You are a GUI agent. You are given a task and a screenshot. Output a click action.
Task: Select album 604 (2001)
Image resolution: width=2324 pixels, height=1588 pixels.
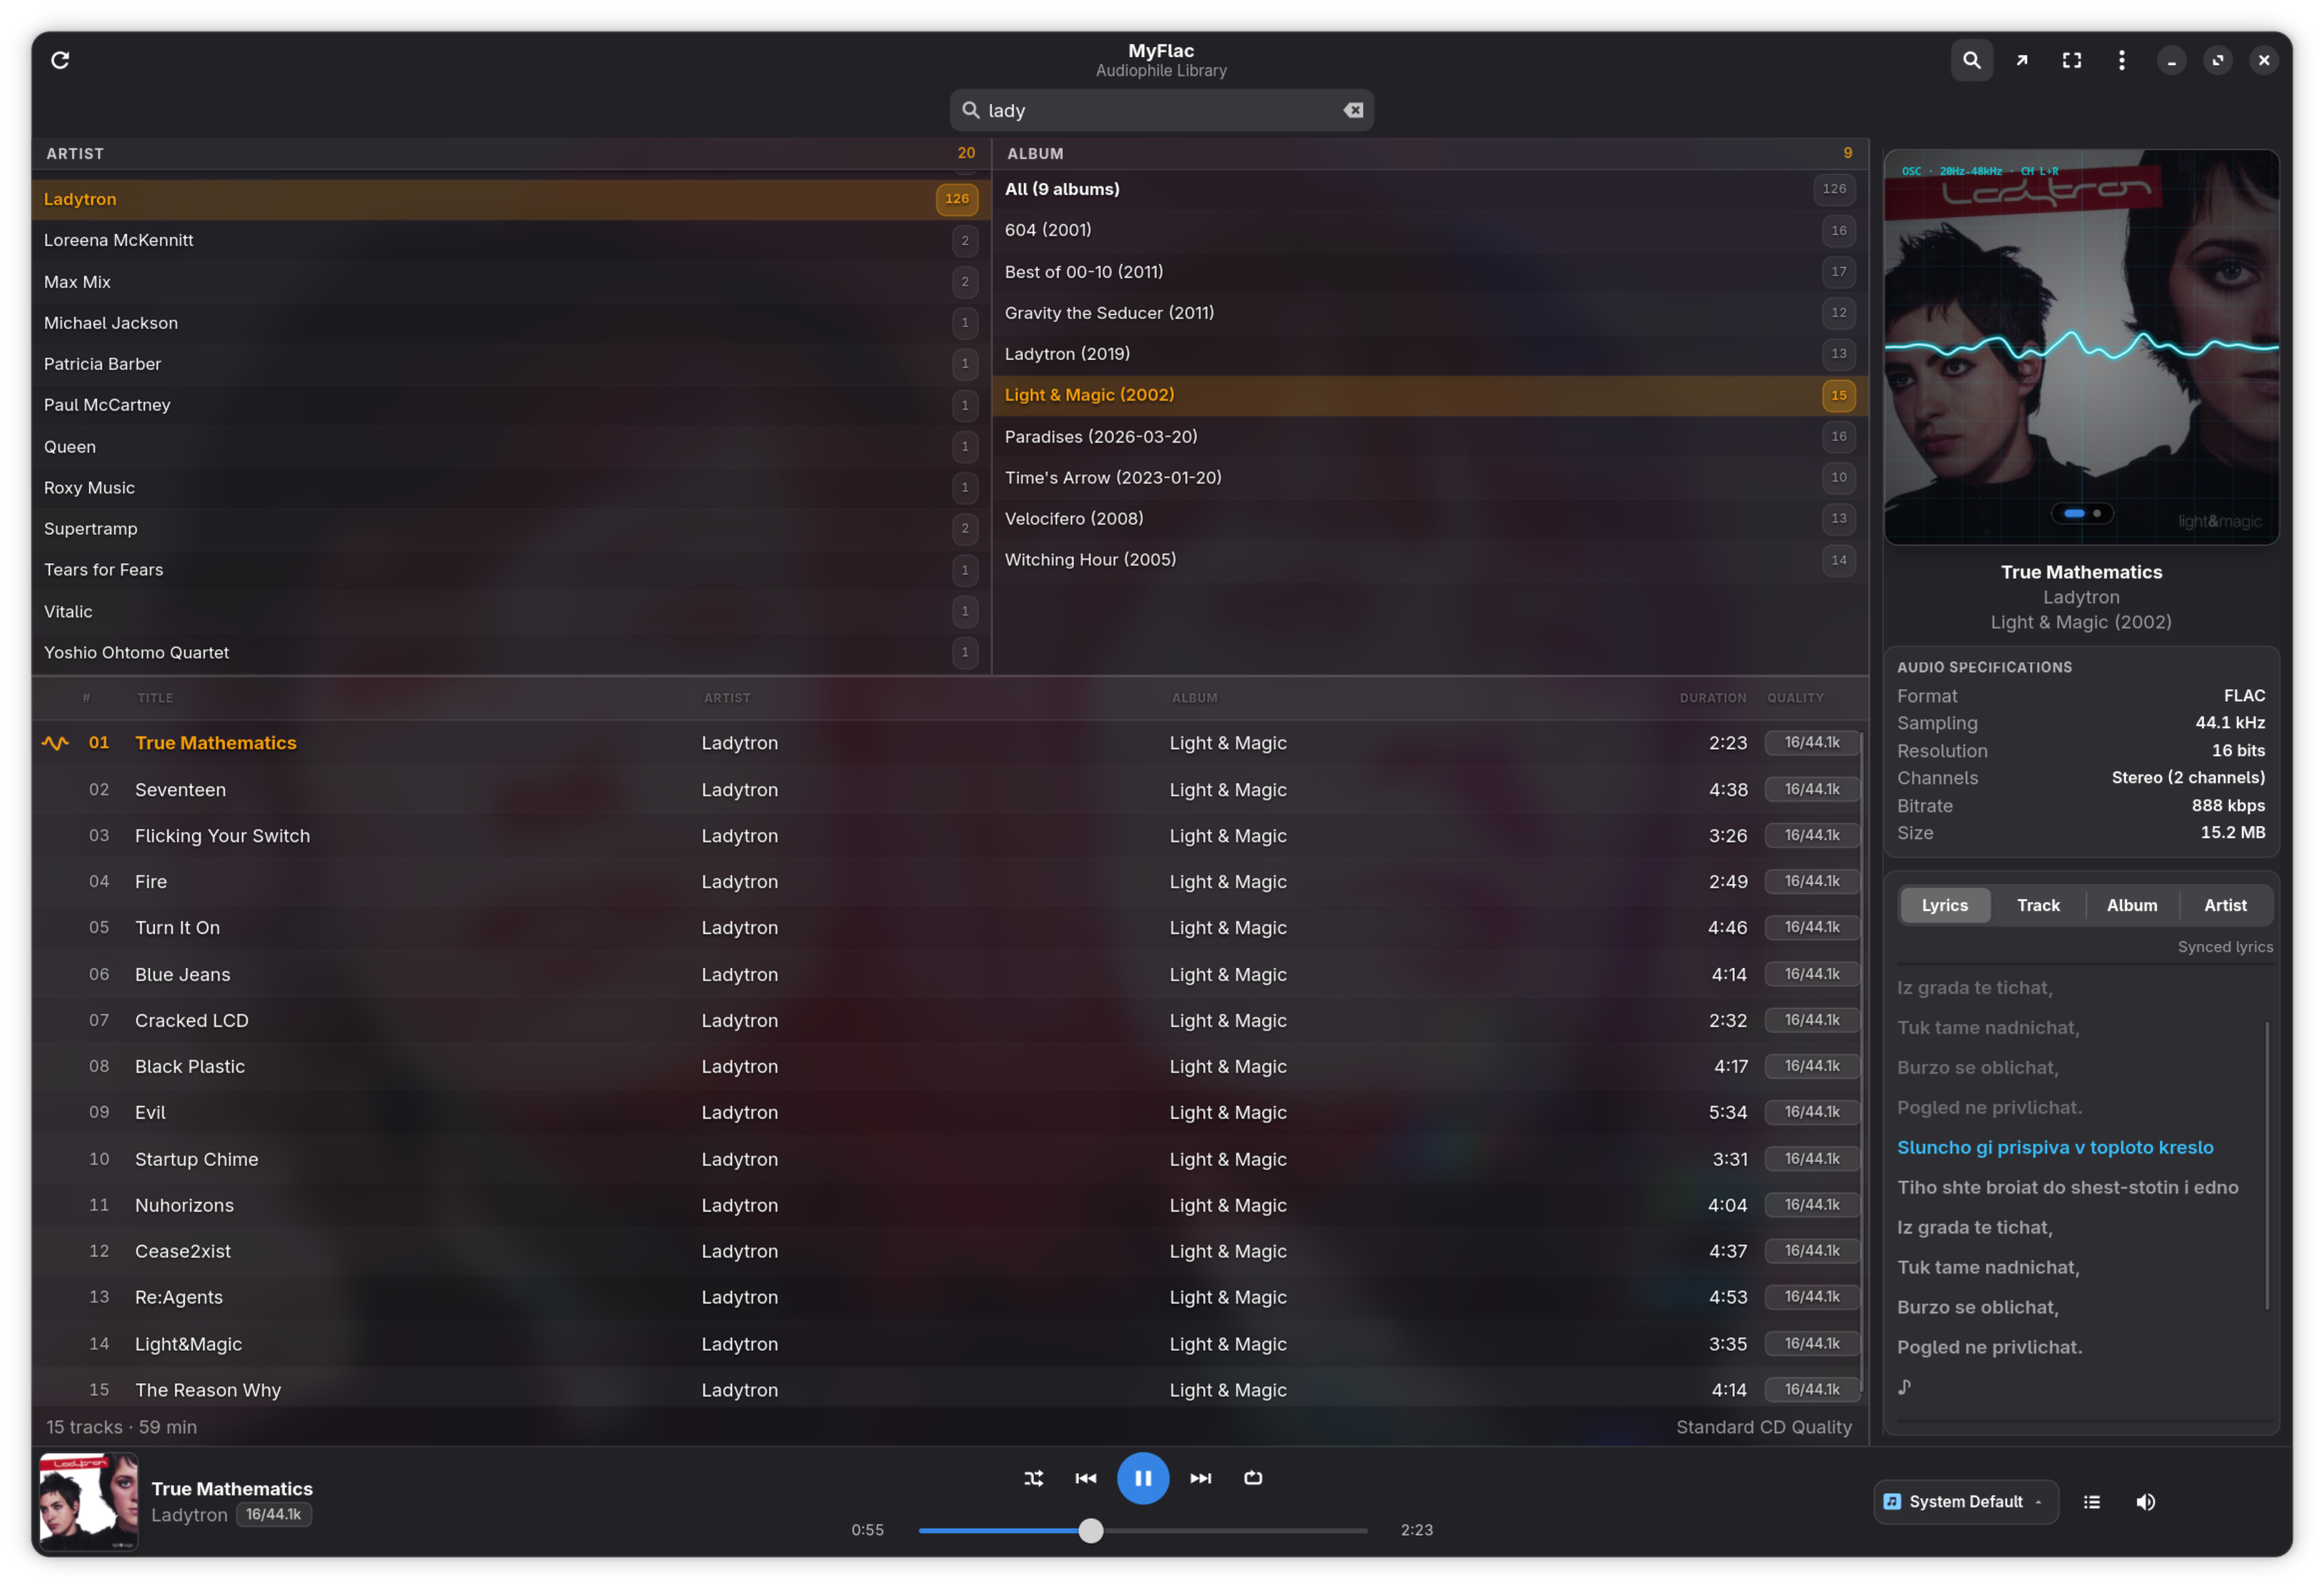pos(1430,230)
